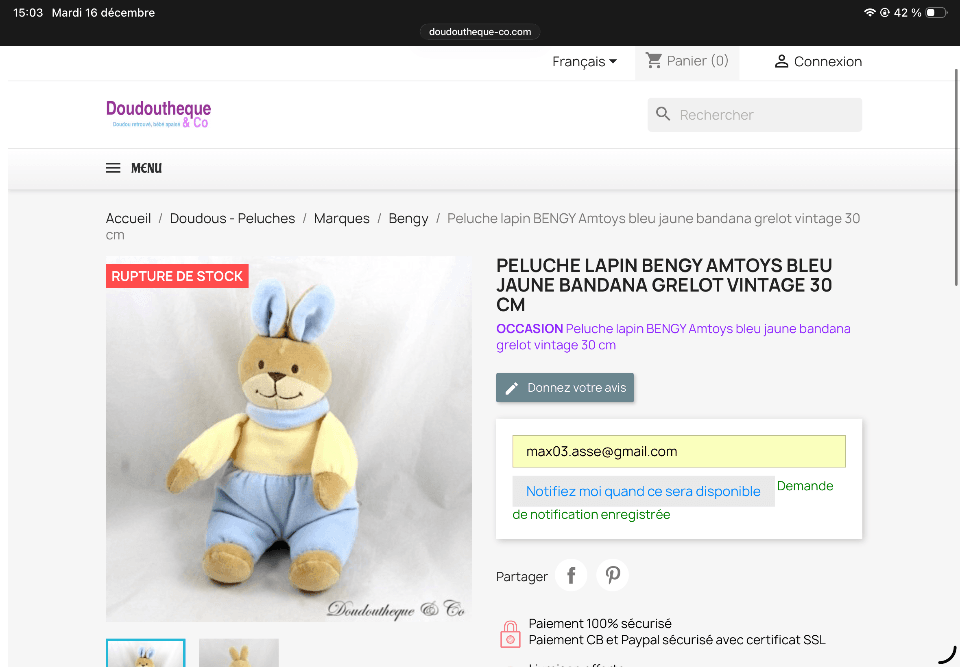Click the Paiement 100% sécurisé text
Viewport: 960px width, 667px height.
pyautogui.click(x=600, y=624)
